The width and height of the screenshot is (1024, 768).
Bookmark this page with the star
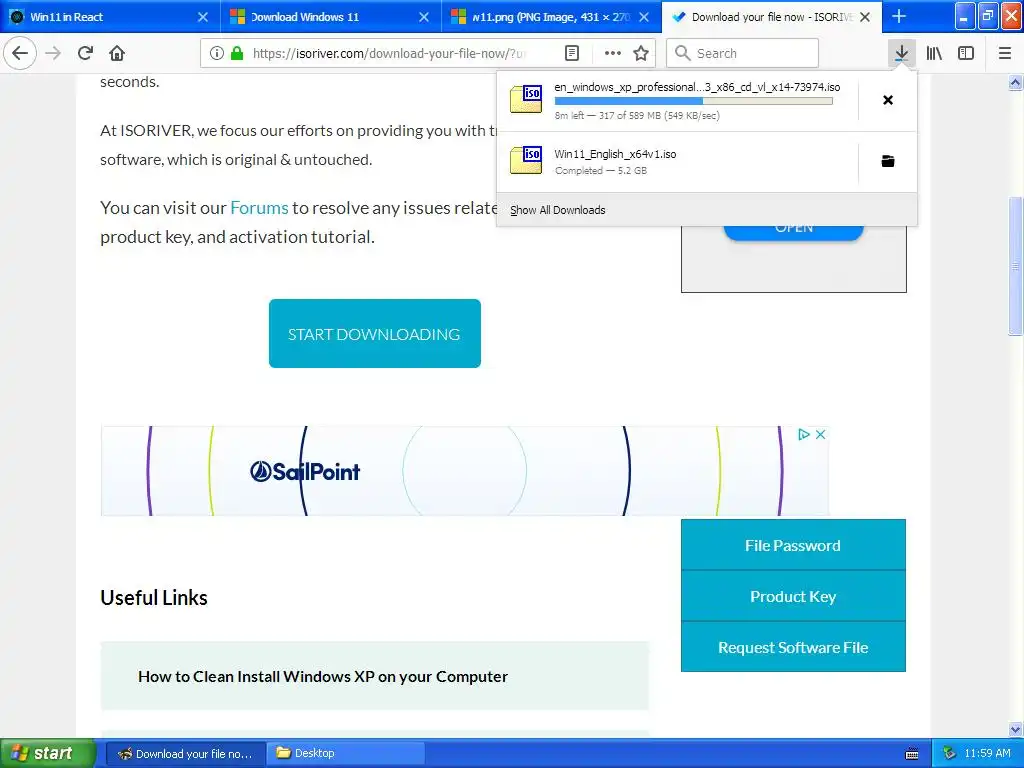pyautogui.click(x=641, y=53)
